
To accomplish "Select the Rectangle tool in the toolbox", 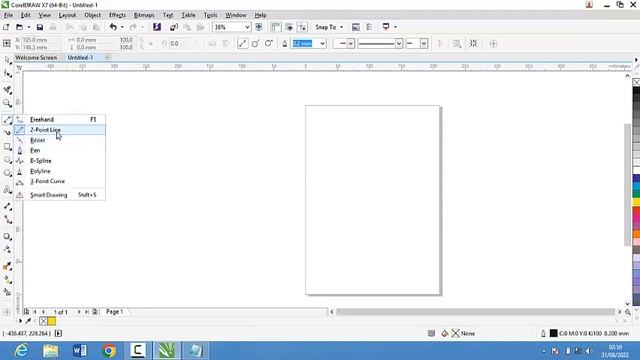I will (7, 147).
